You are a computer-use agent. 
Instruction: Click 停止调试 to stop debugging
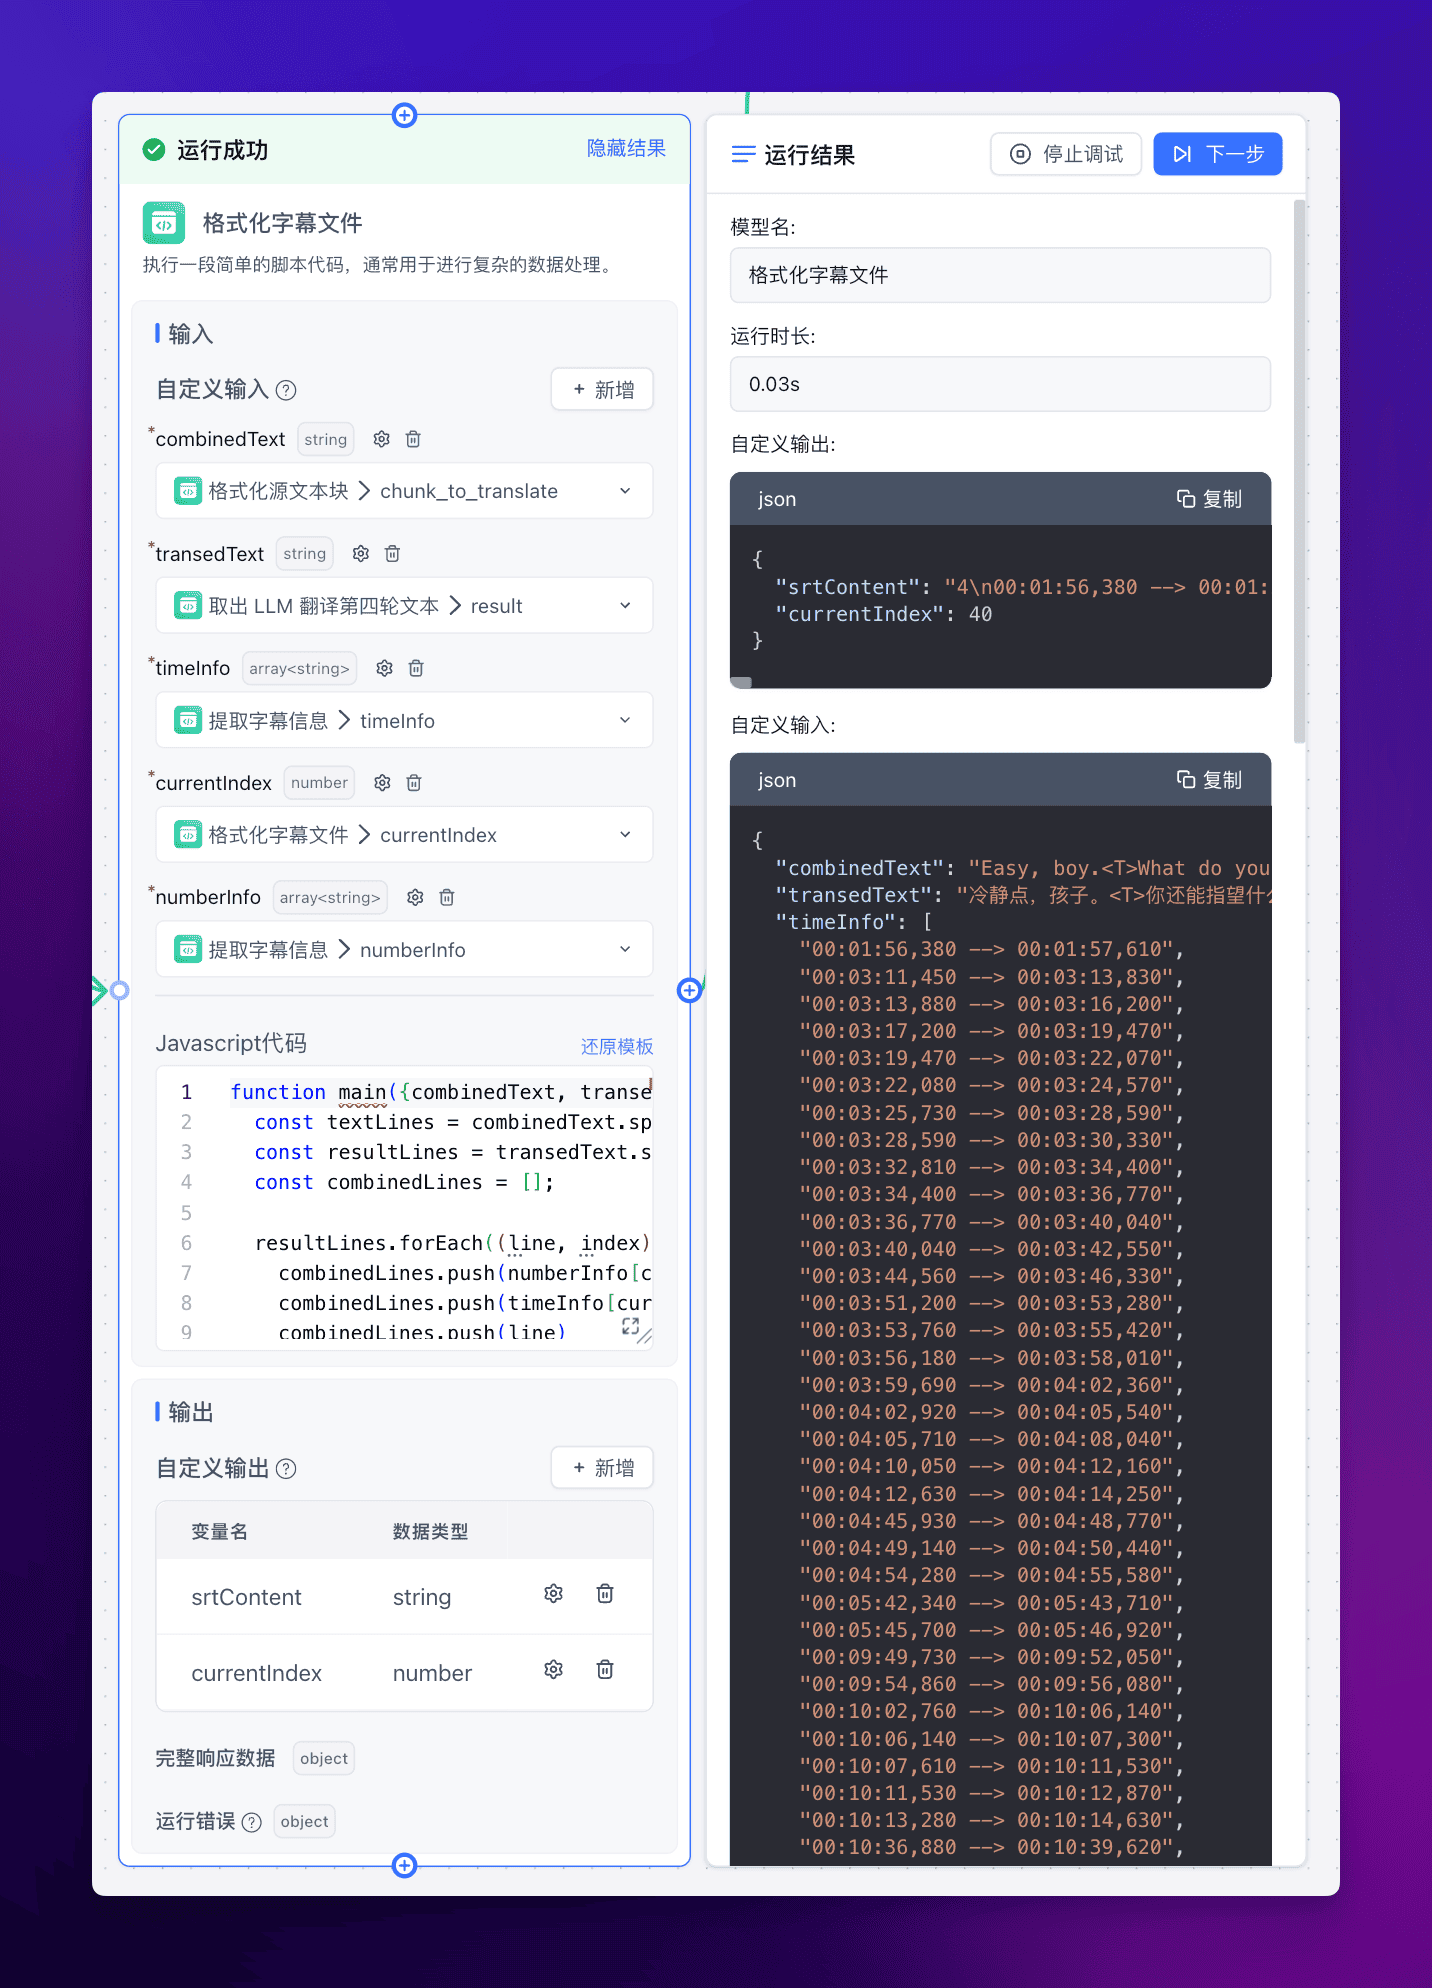click(1066, 154)
